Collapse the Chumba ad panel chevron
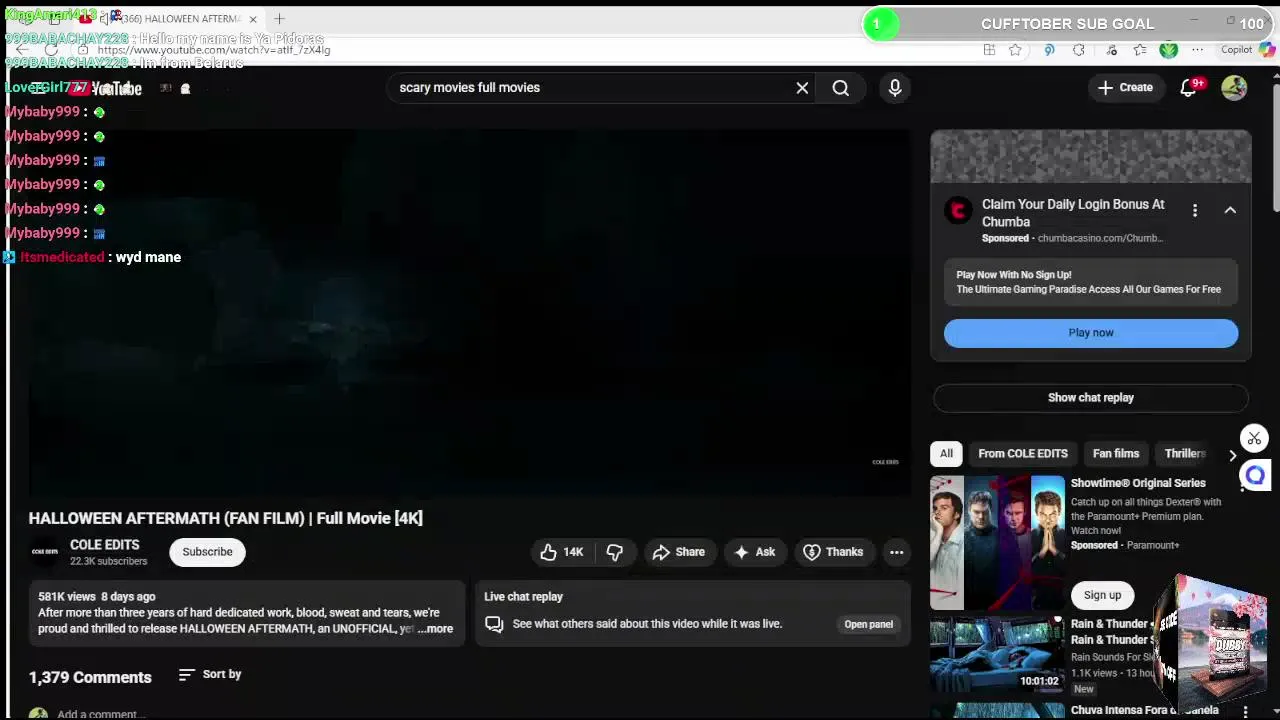The width and height of the screenshot is (1280, 720). (x=1230, y=210)
